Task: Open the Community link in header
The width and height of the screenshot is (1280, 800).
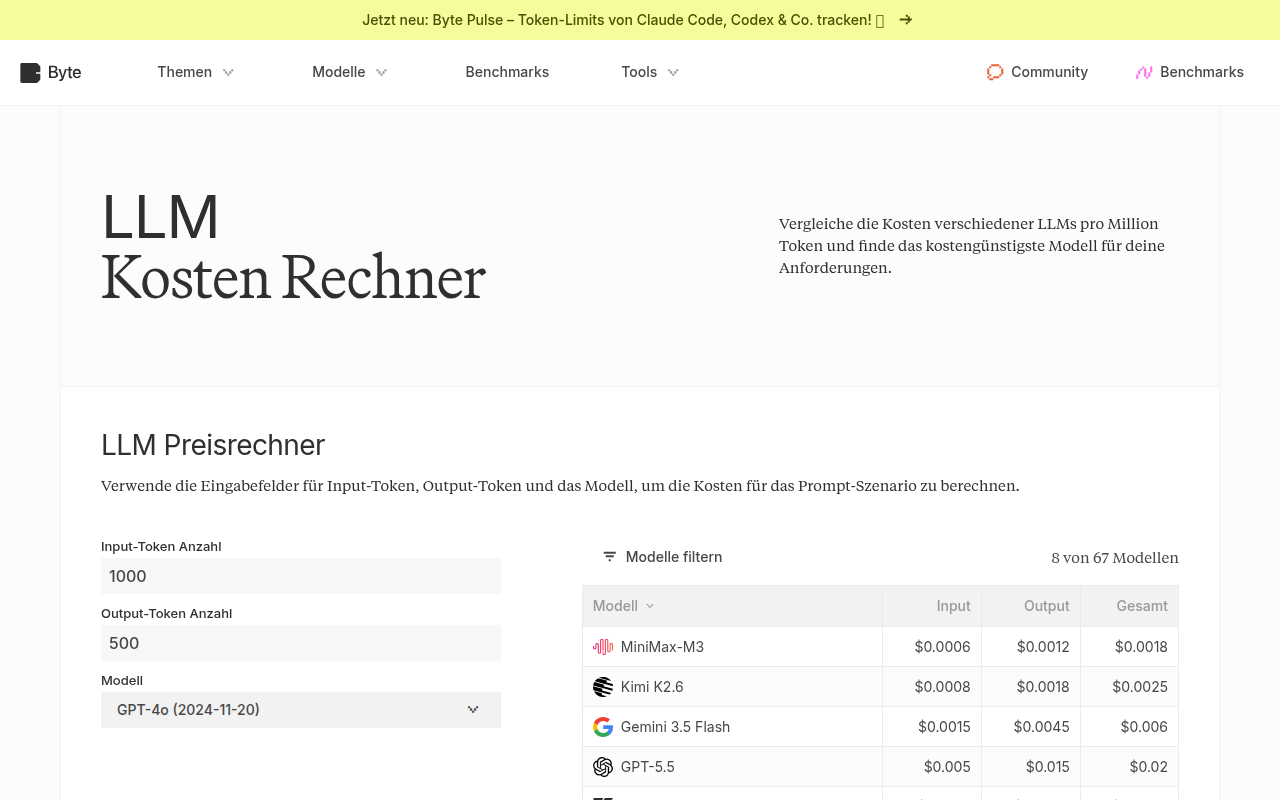Action: (x=1037, y=72)
